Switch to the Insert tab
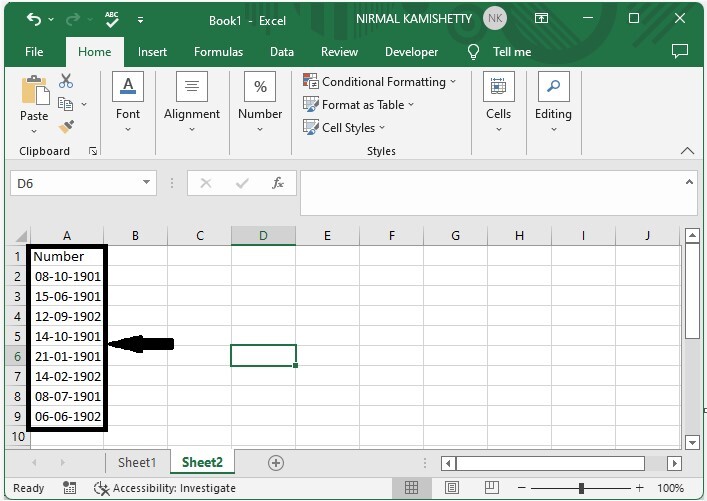Viewport: 707px width, 501px height. click(152, 52)
